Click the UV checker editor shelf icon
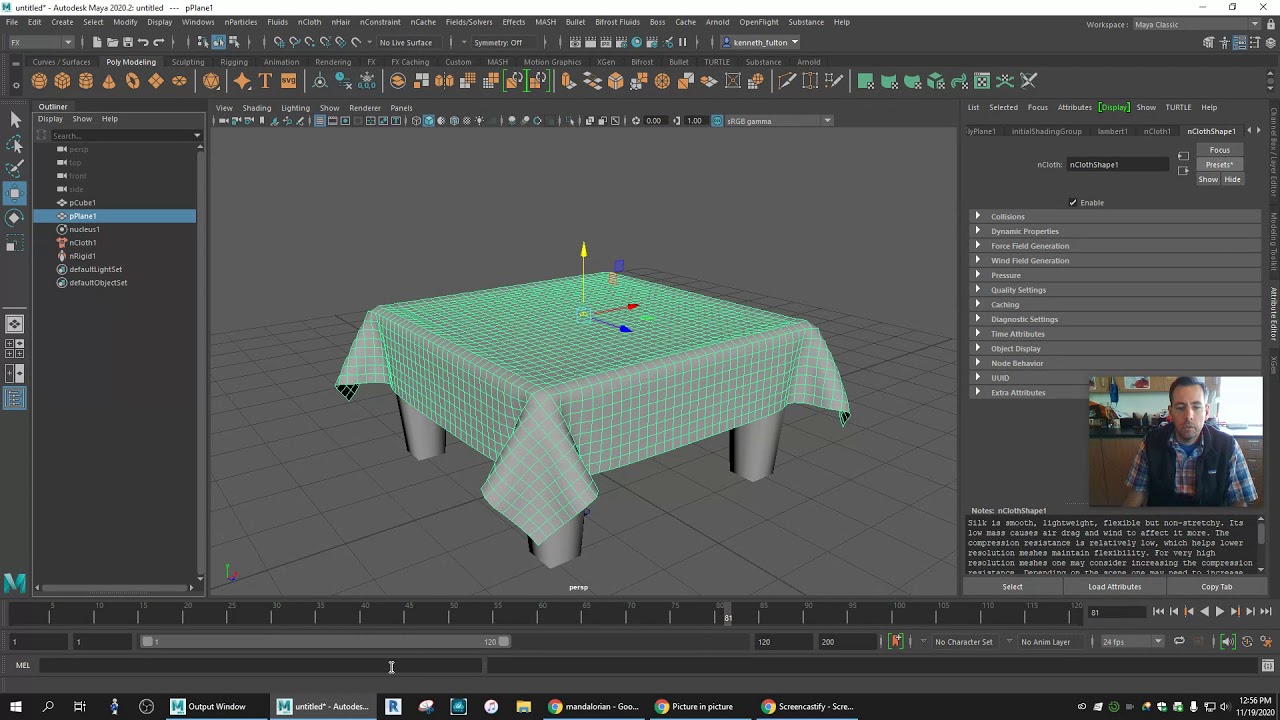This screenshot has width=1280, height=720. point(982,81)
